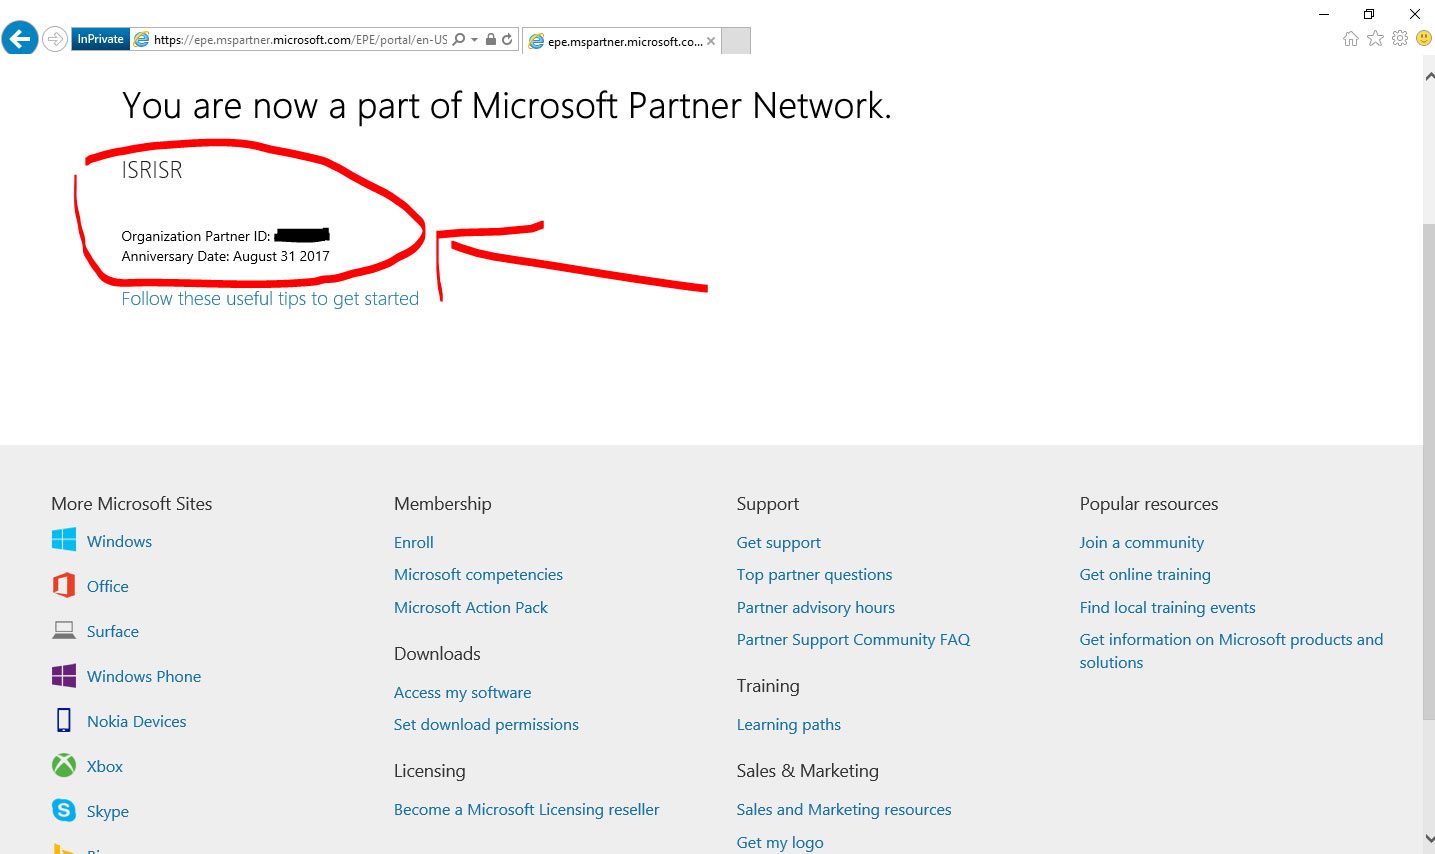Click the lock security icon in address bar
This screenshot has width=1435, height=854.
491,40
